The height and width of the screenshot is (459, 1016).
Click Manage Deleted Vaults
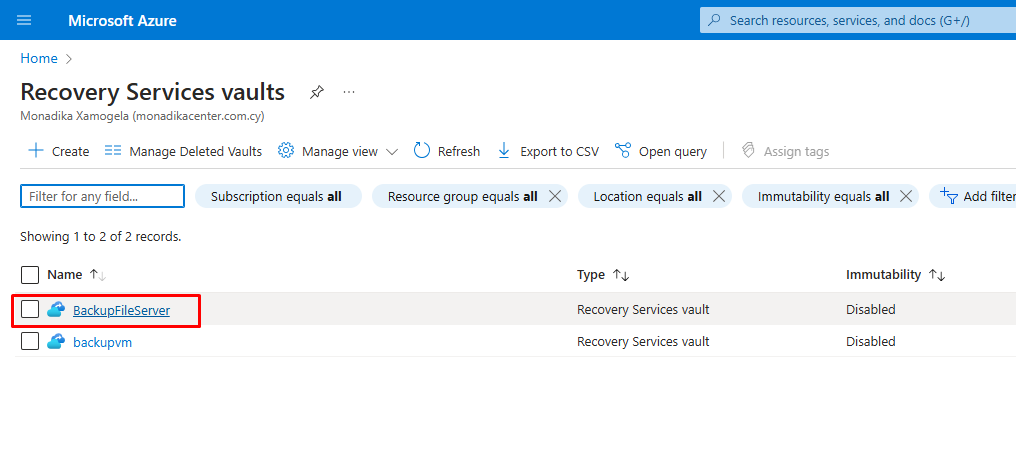click(183, 151)
